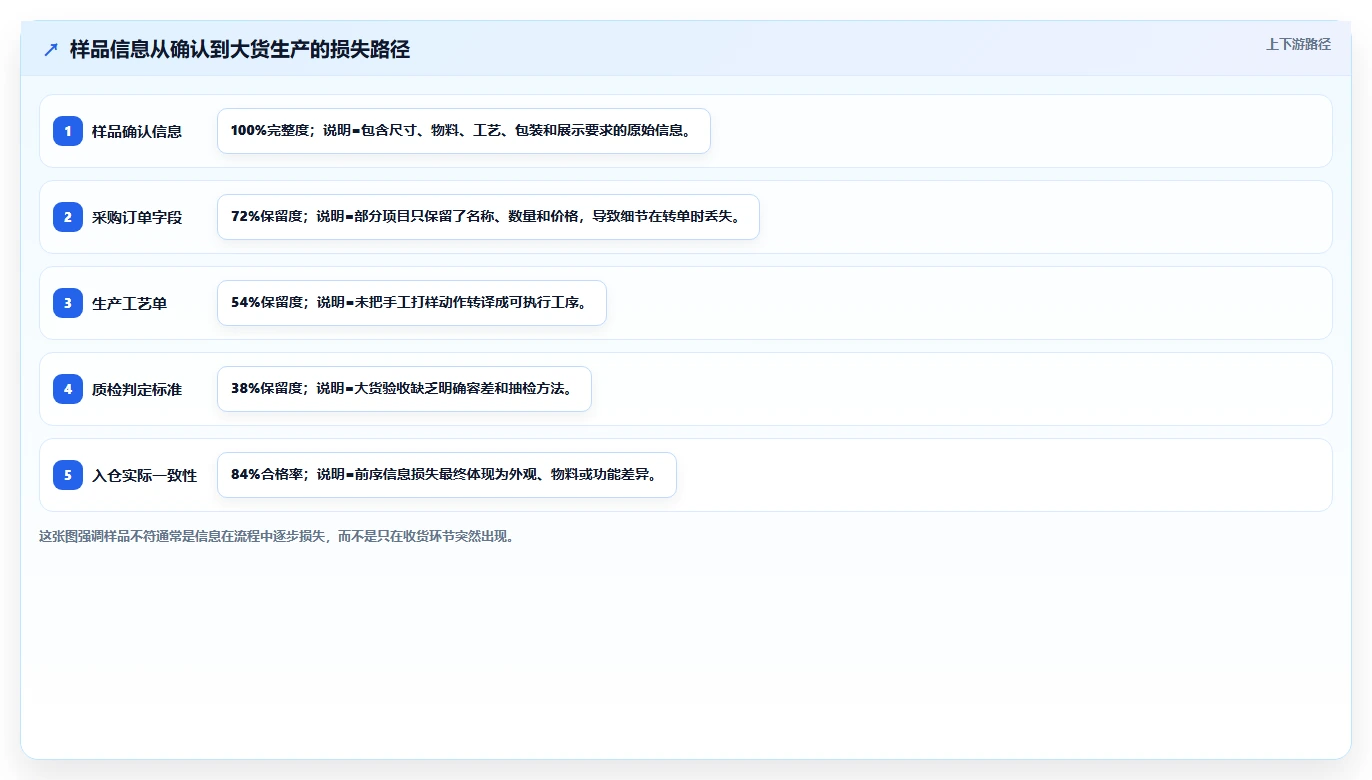Click the 样品确认信息 step label

coord(137,131)
